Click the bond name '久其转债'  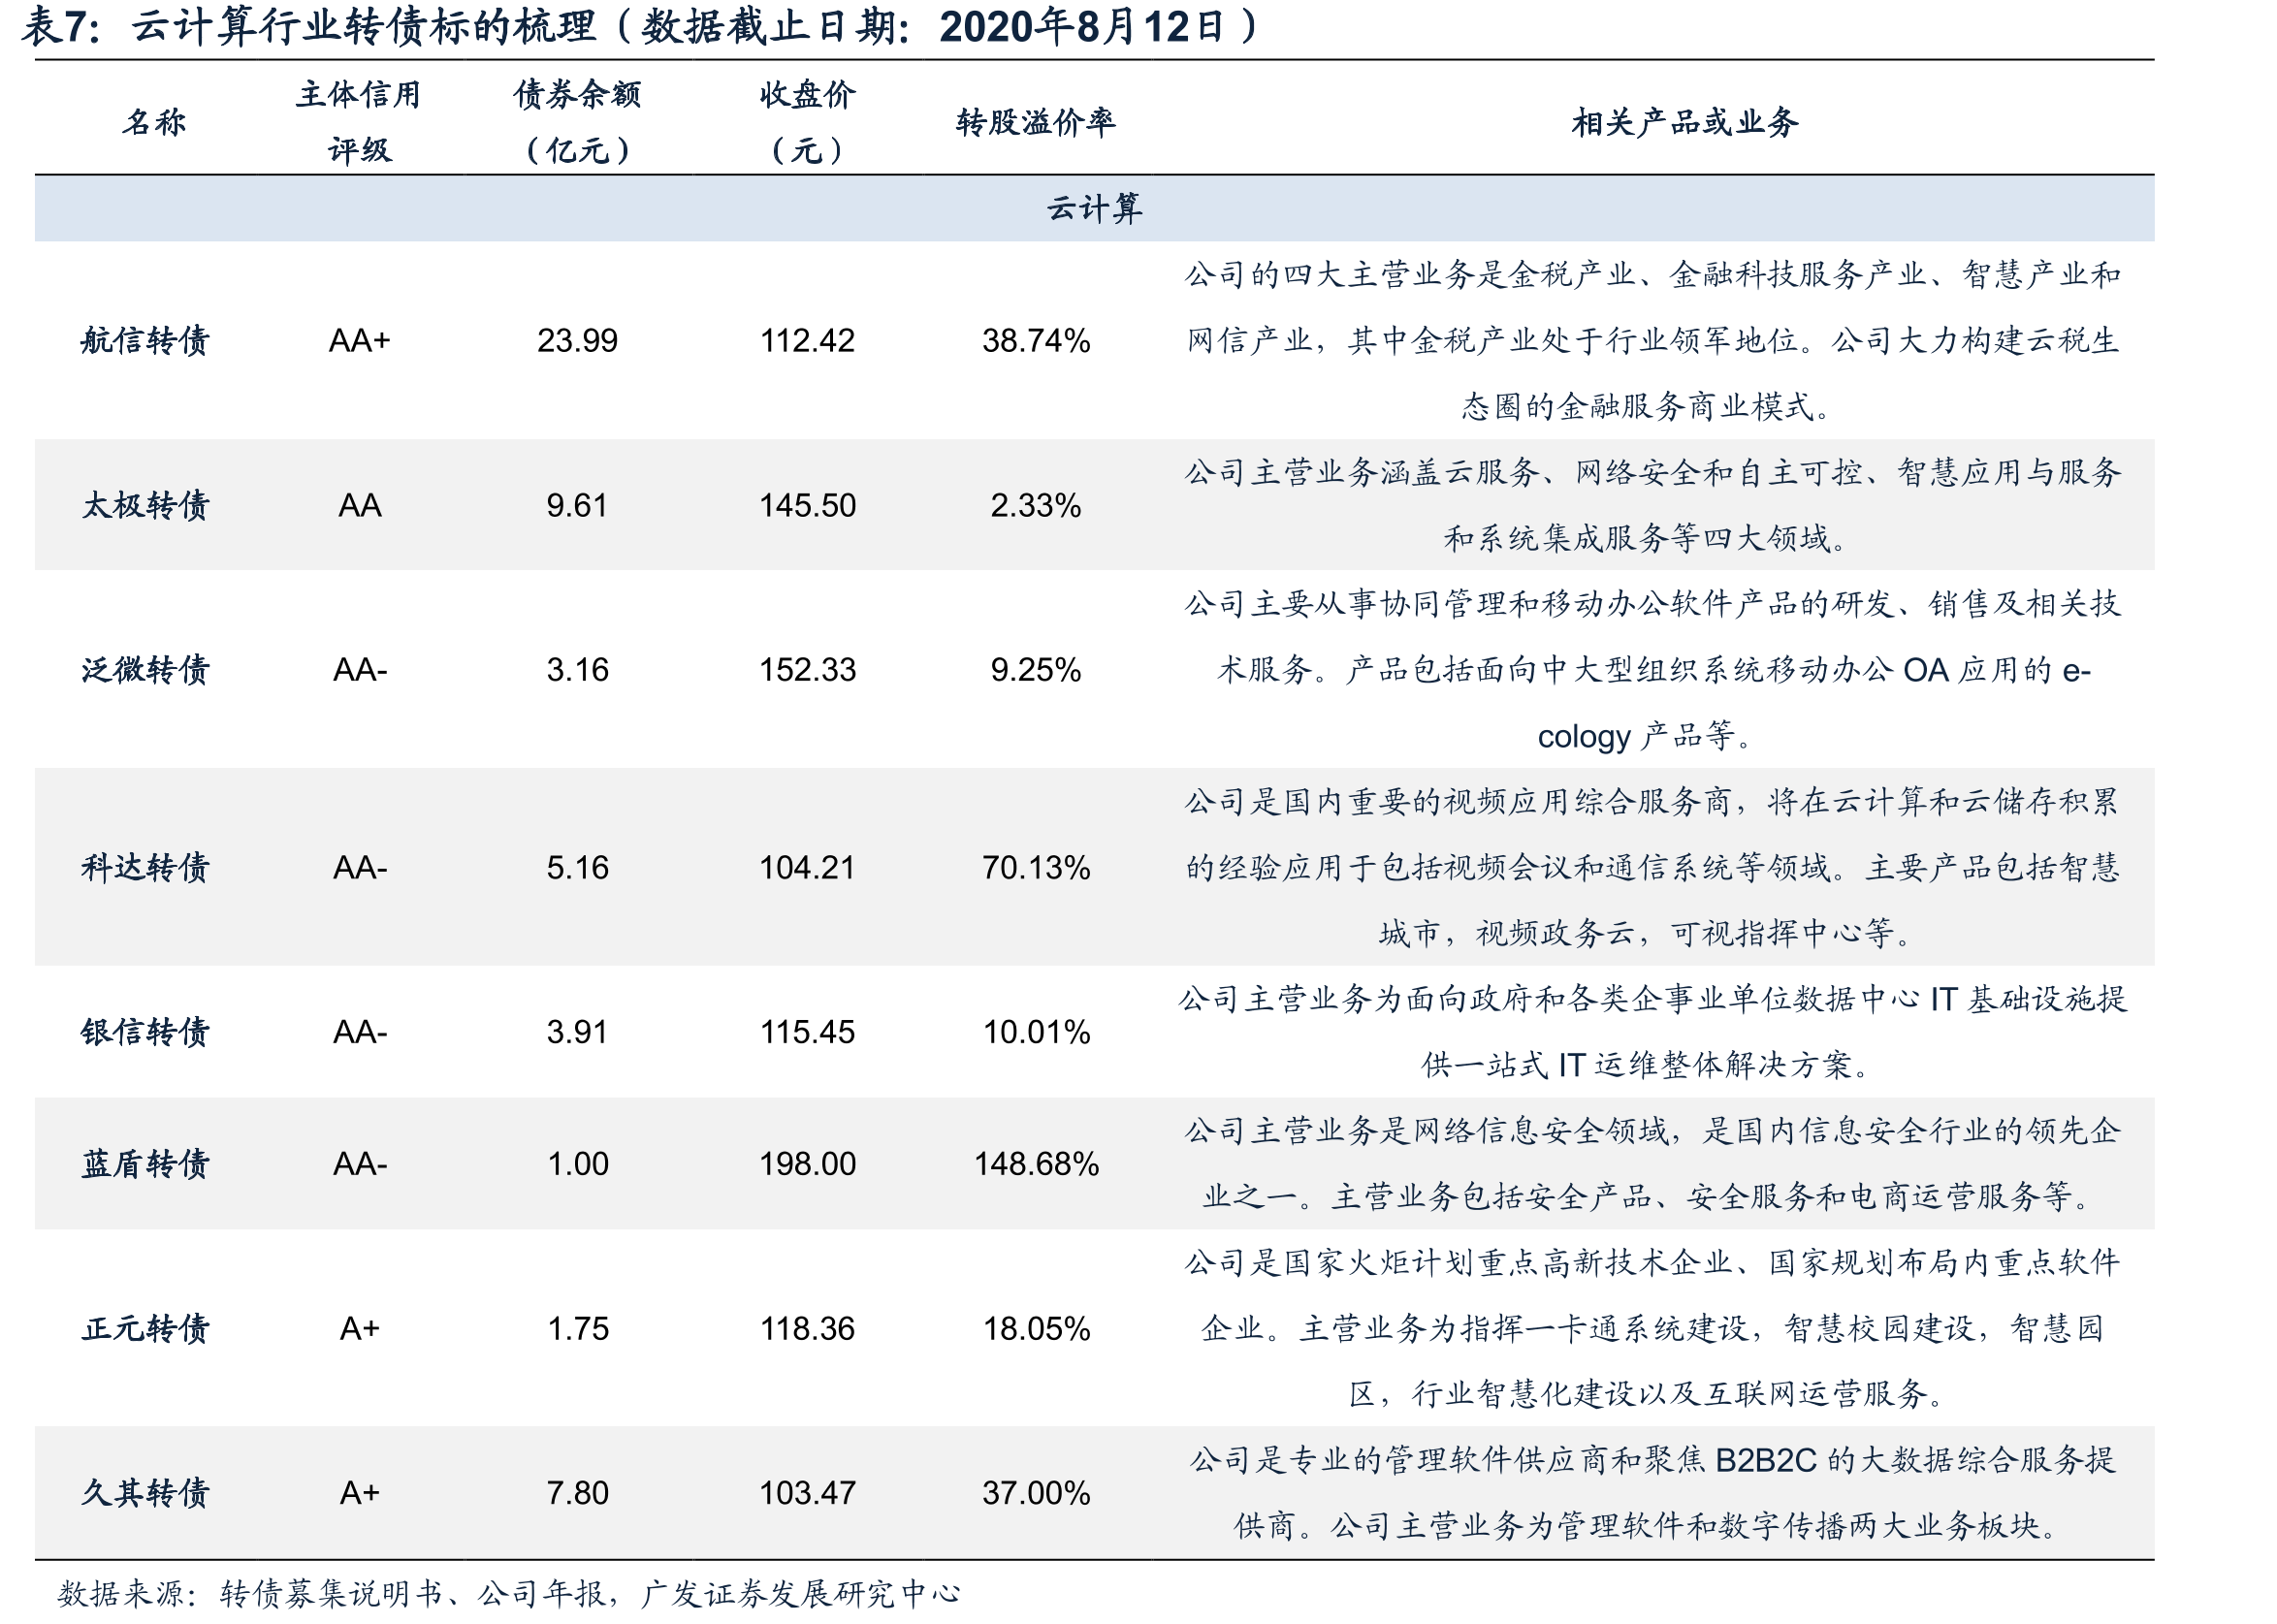tap(145, 1492)
